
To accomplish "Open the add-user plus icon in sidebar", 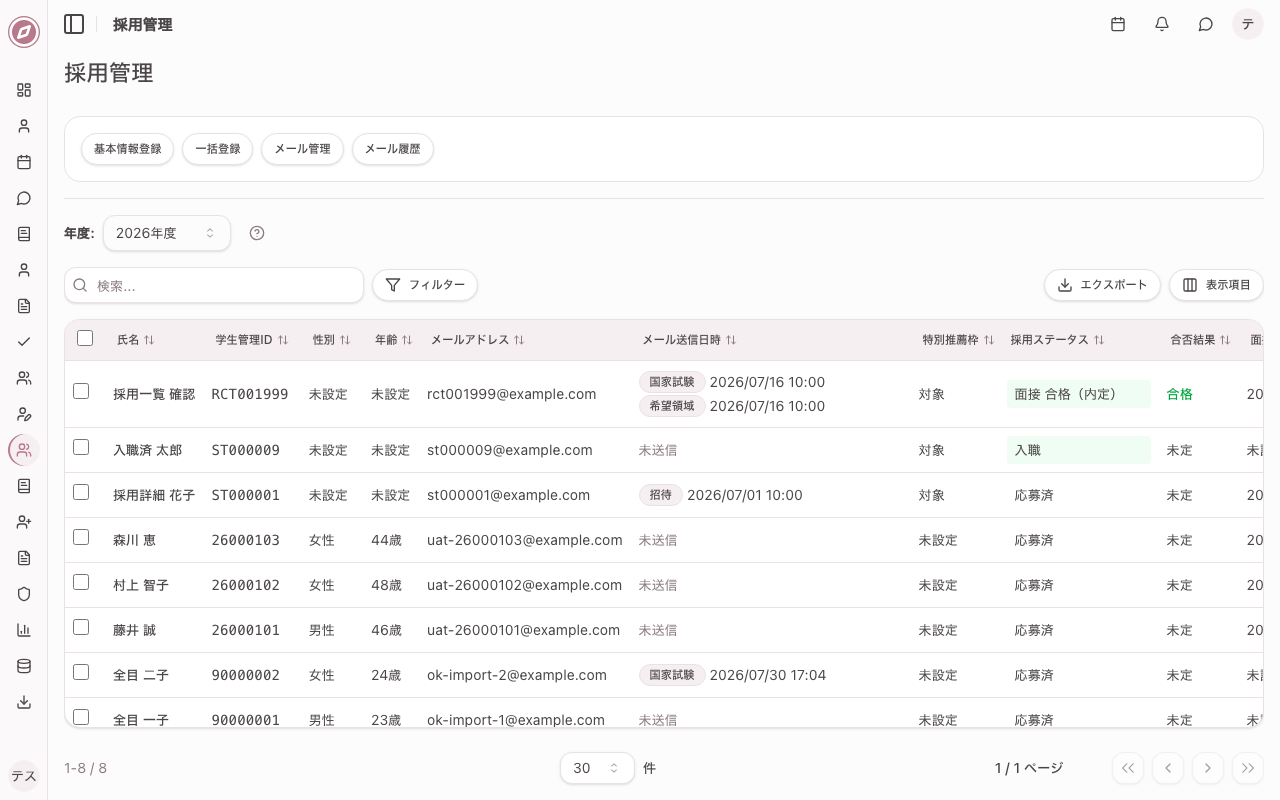I will click(24, 522).
